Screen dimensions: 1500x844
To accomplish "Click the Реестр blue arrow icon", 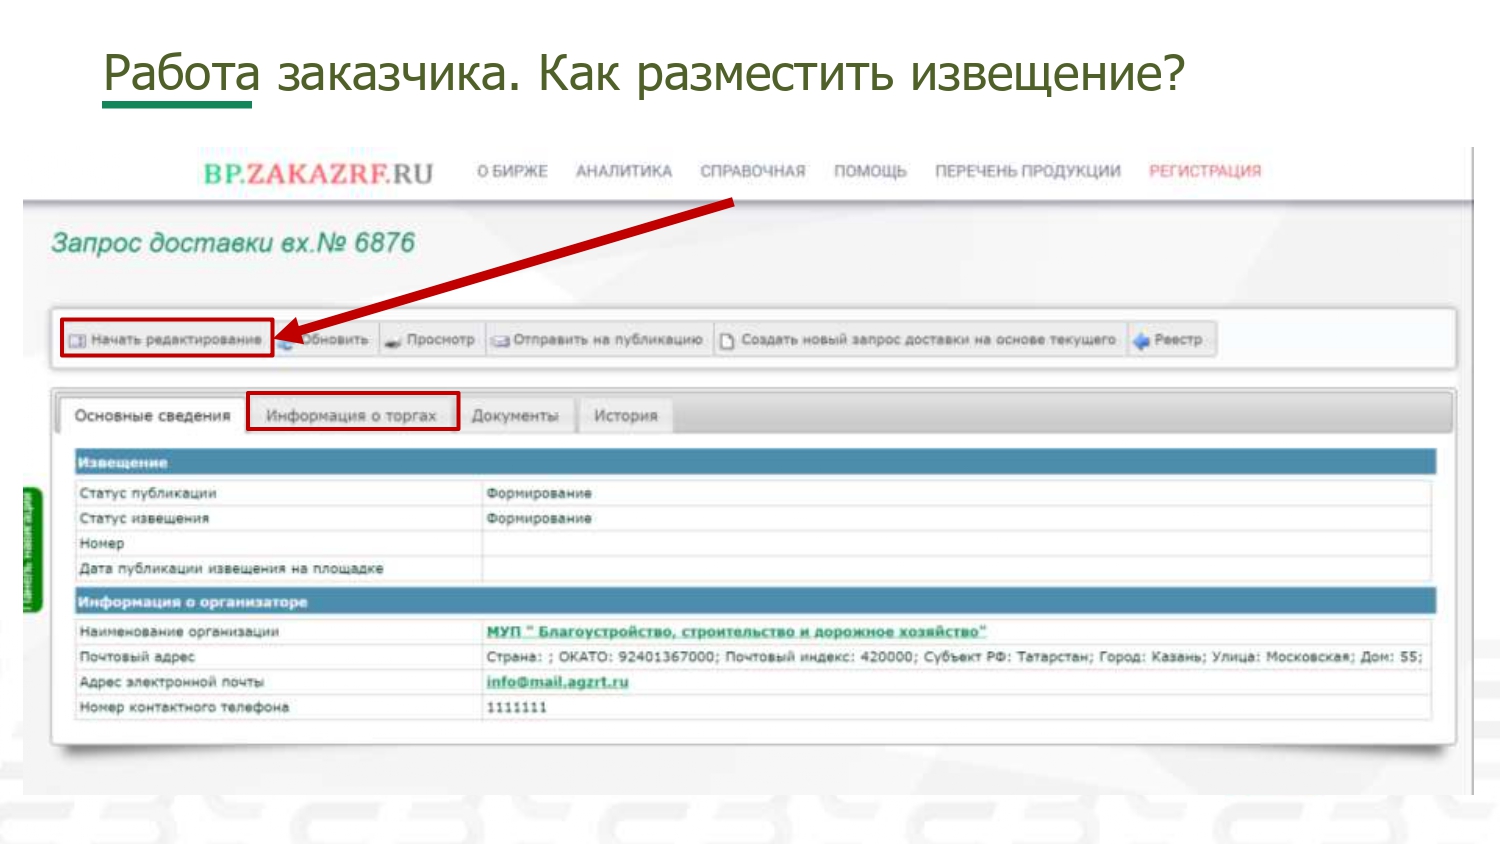I will click(x=1141, y=341).
